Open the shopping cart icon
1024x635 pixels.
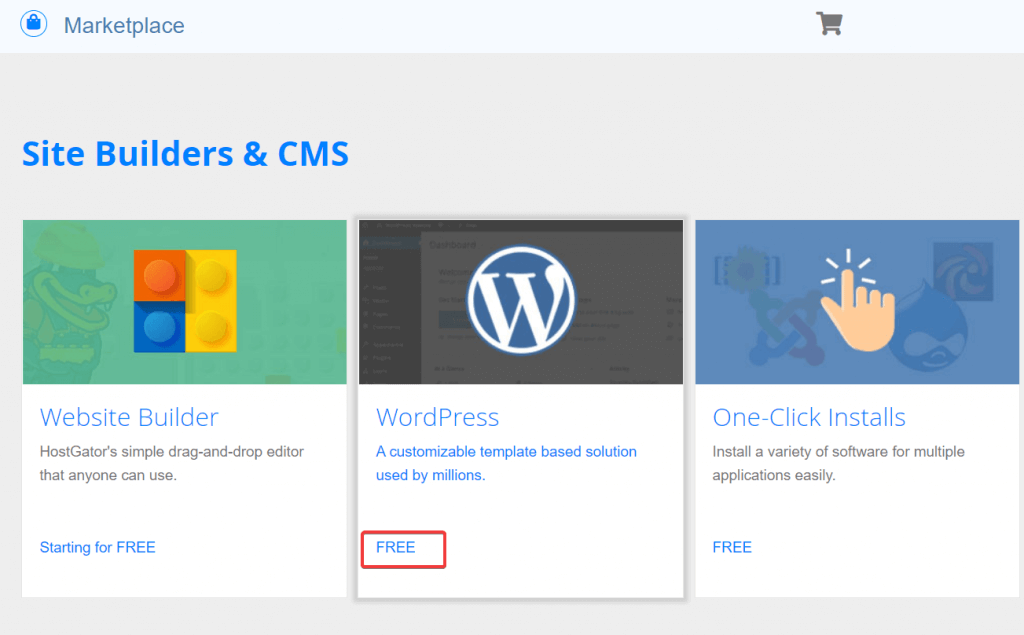pyautogui.click(x=829, y=24)
